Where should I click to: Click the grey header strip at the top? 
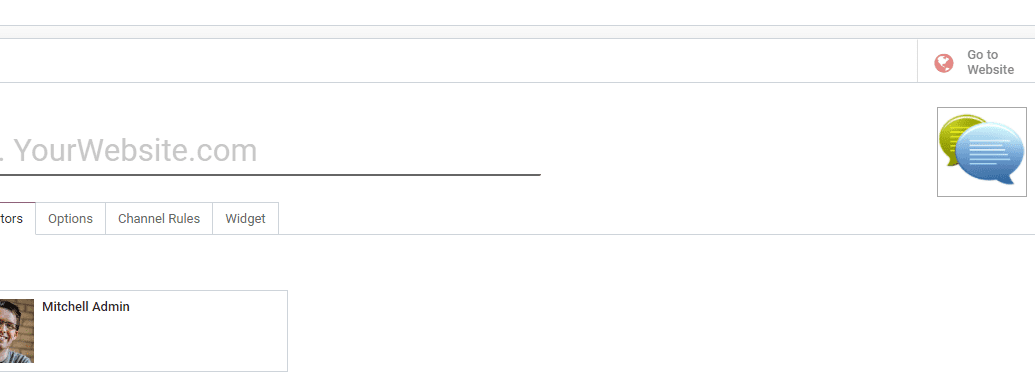518,32
